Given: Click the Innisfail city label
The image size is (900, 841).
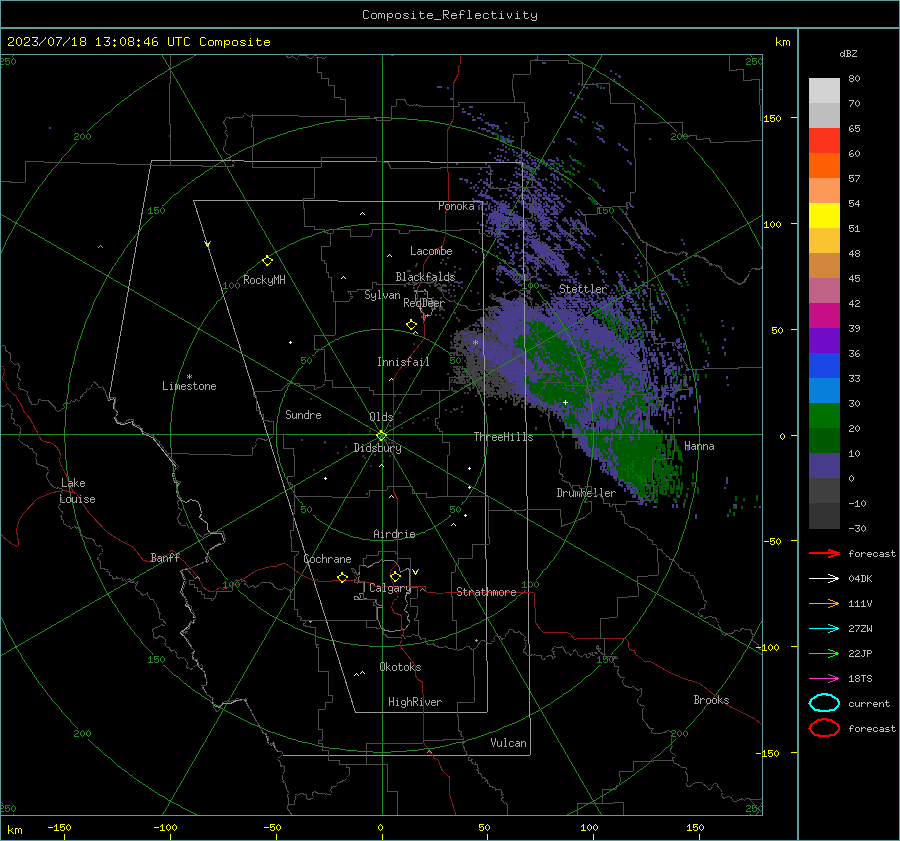Looking at the screenshot, I should (x=403, y=362).
